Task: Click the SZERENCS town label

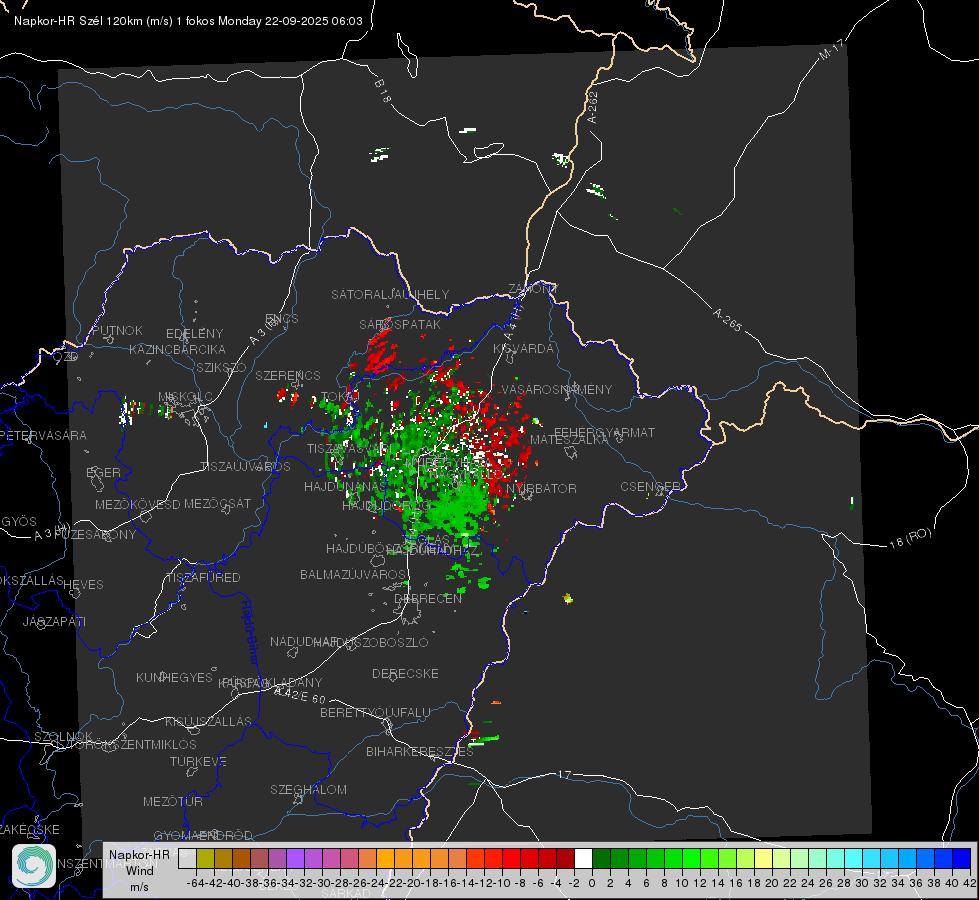Action: click(x=288, y=375)
